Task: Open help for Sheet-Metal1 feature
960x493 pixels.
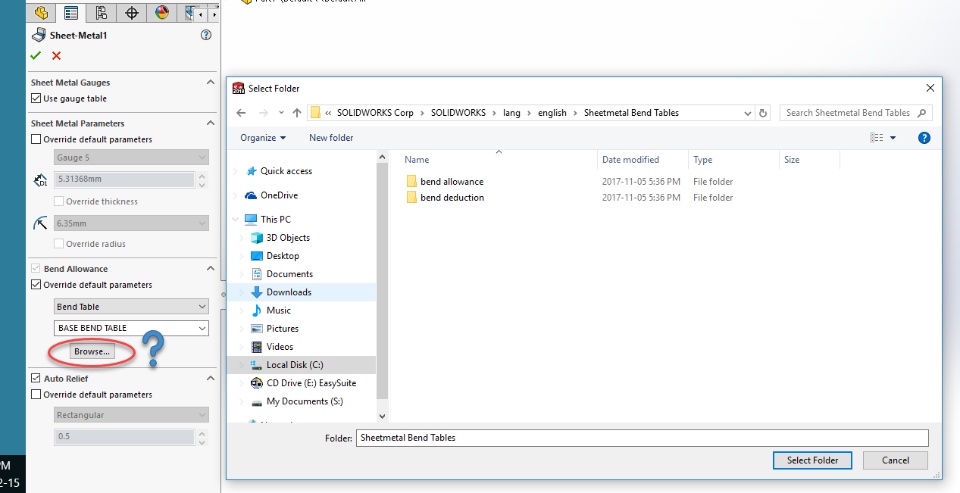Action: point(206,35)
